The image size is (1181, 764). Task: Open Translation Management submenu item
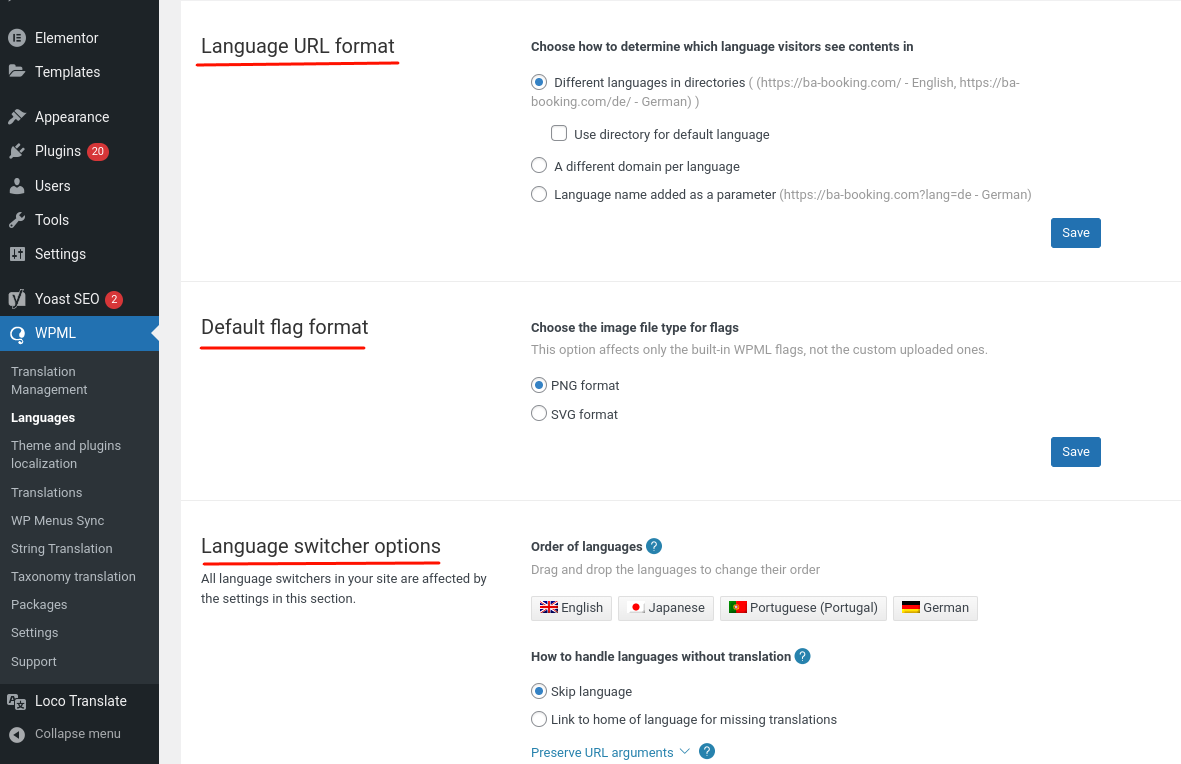49,381
